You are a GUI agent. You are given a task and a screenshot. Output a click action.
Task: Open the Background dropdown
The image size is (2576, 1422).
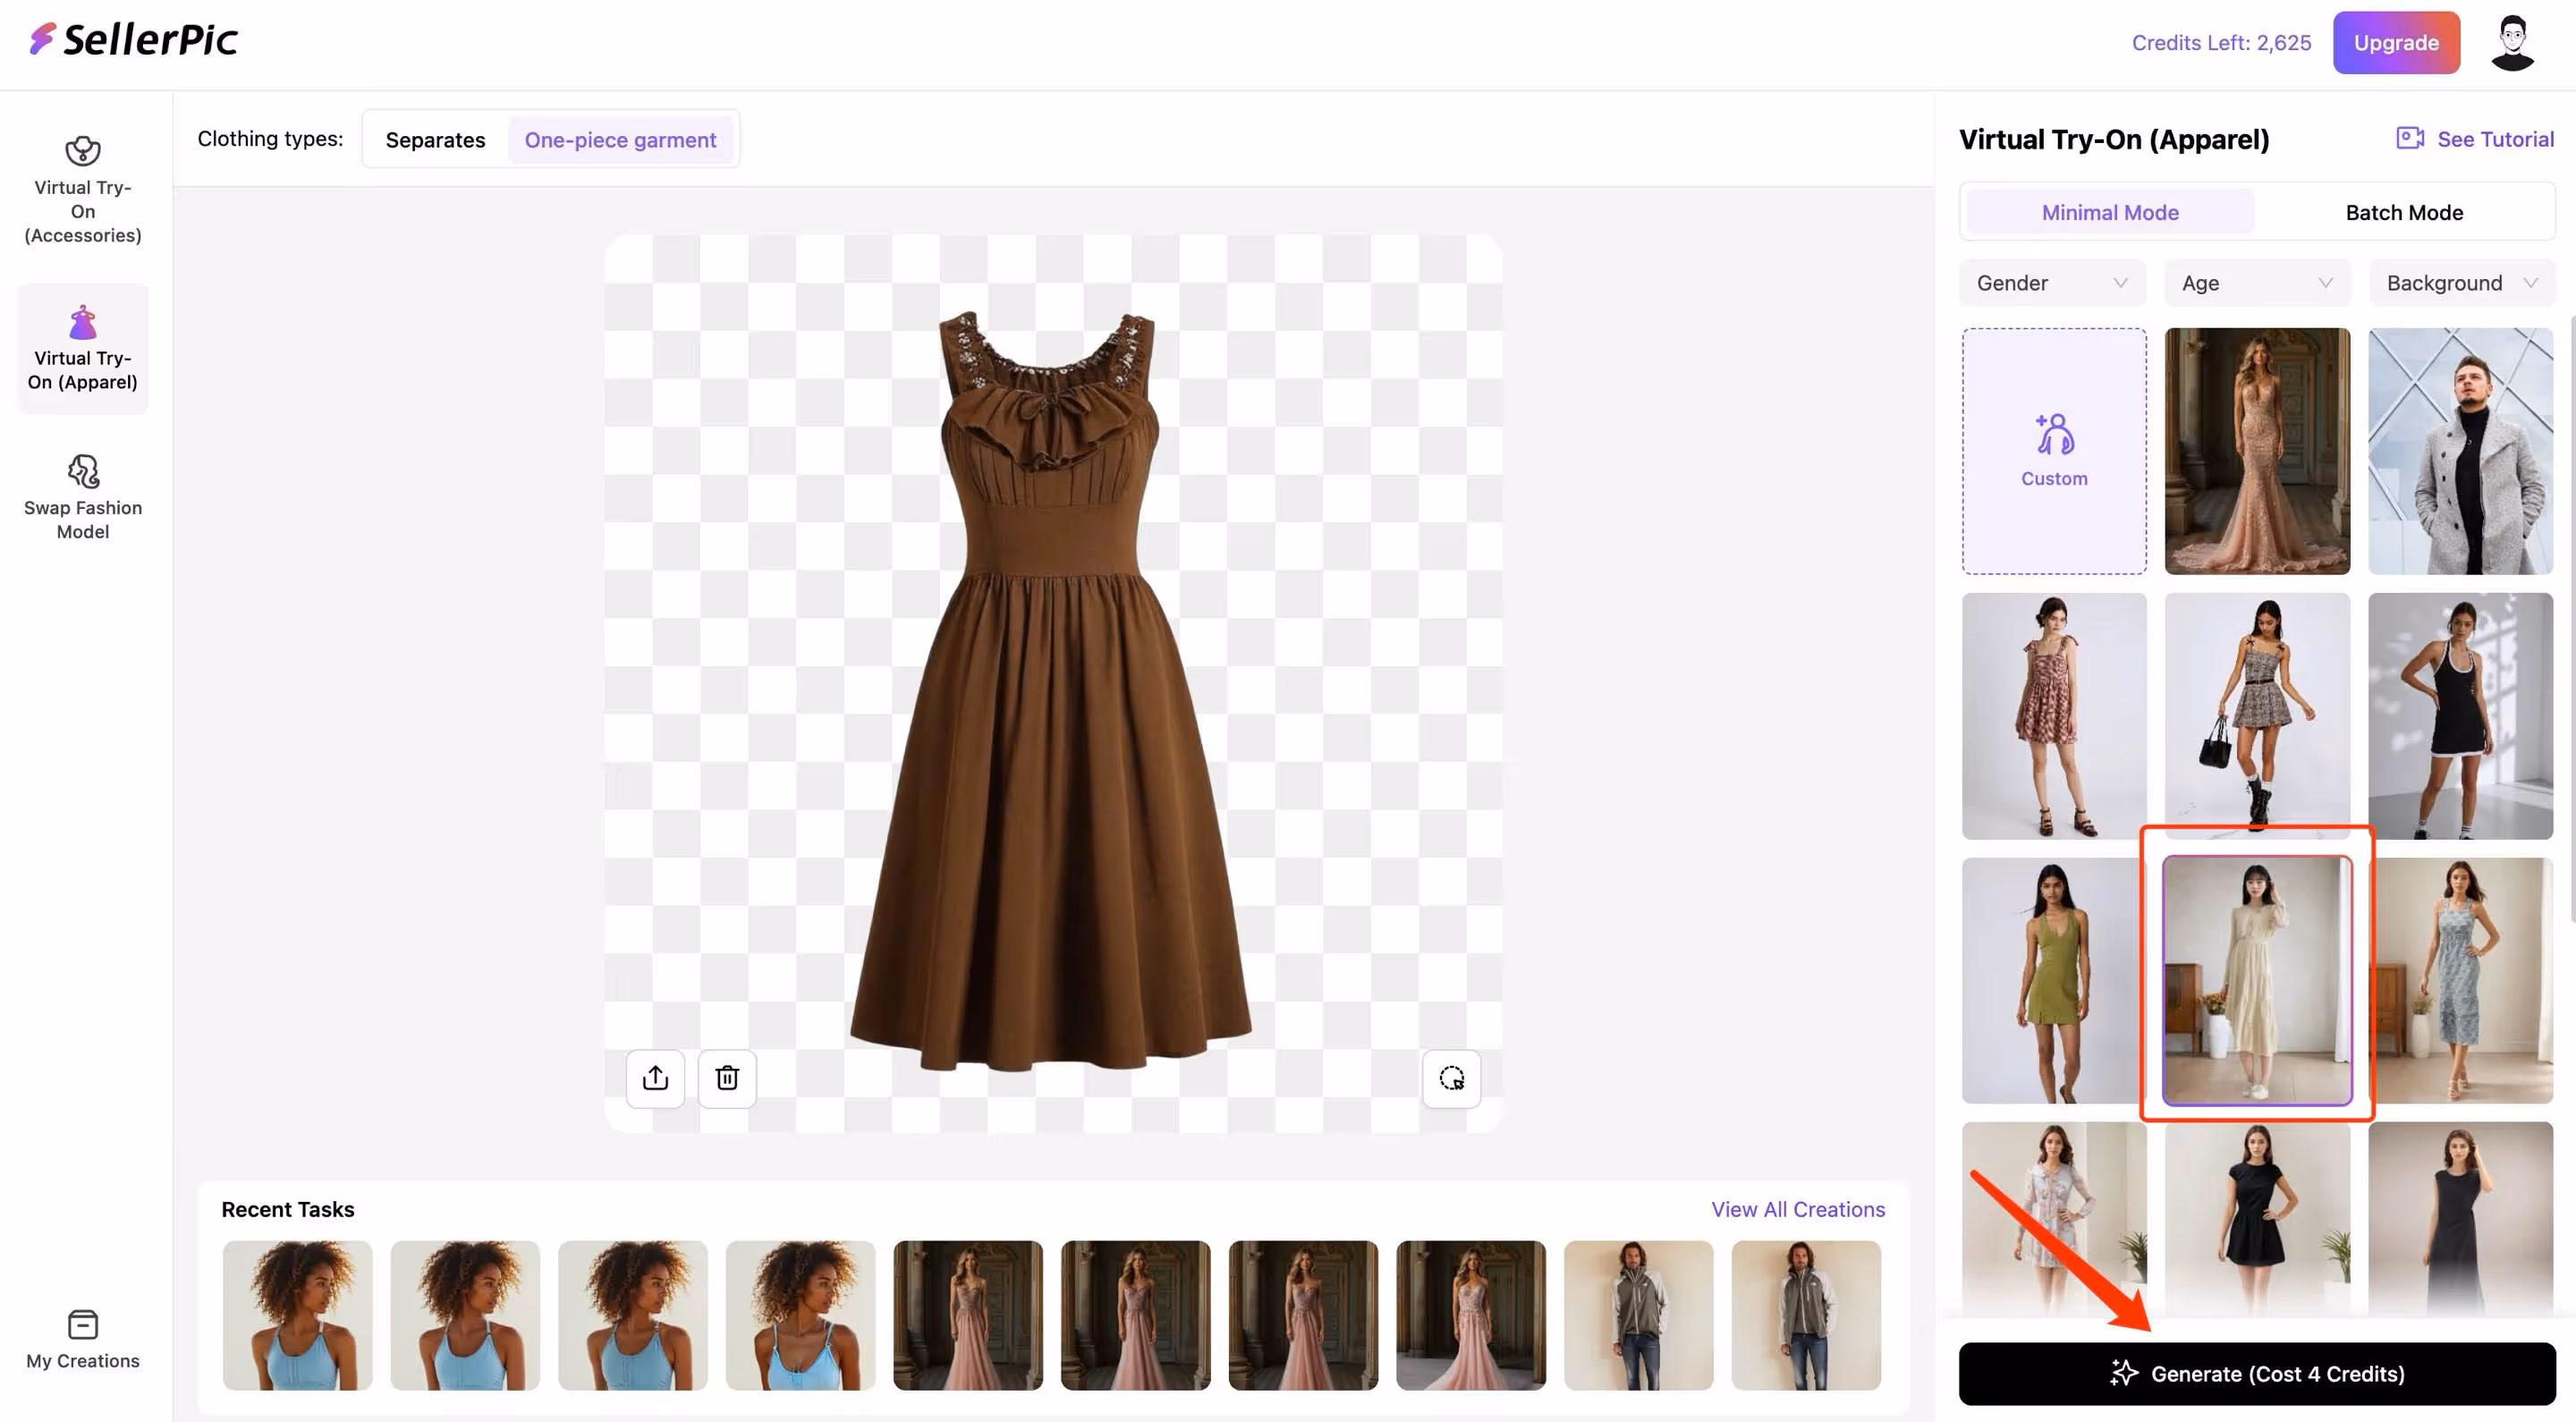click(x=2460, y=283)
